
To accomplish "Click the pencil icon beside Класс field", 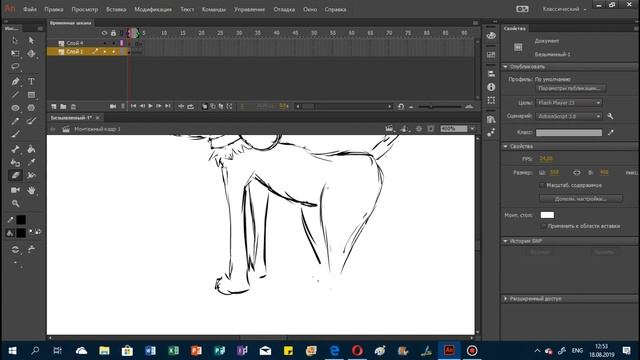I will [x=611, y=133].
